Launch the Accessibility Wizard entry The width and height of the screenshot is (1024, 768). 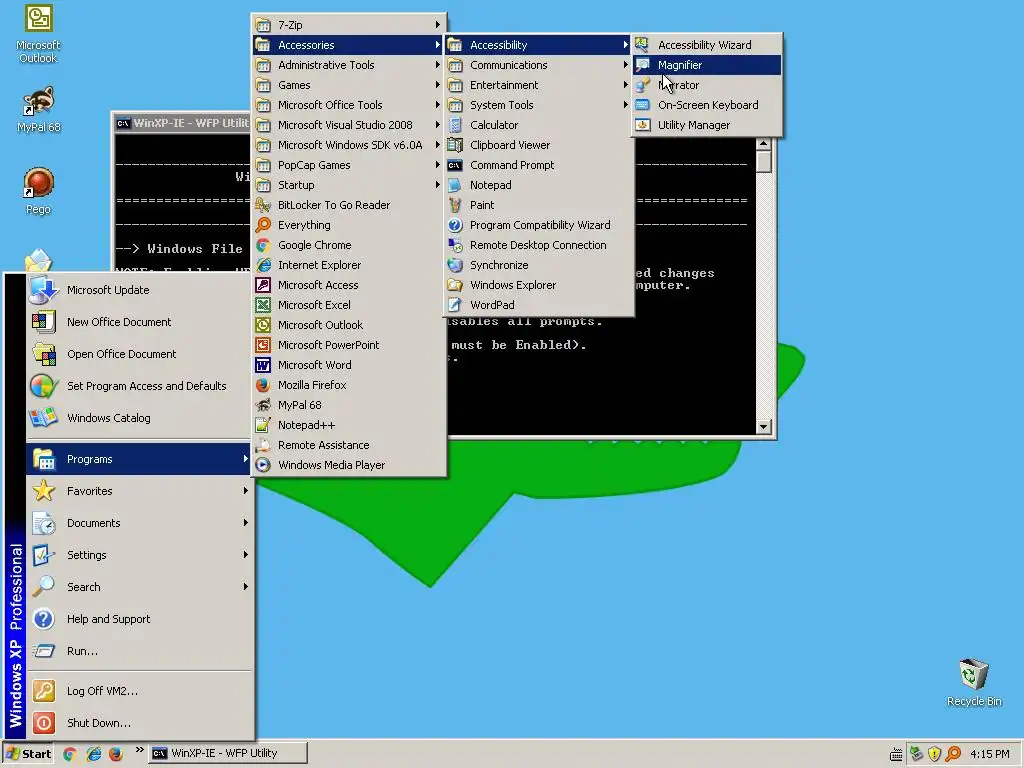[707, 45]
